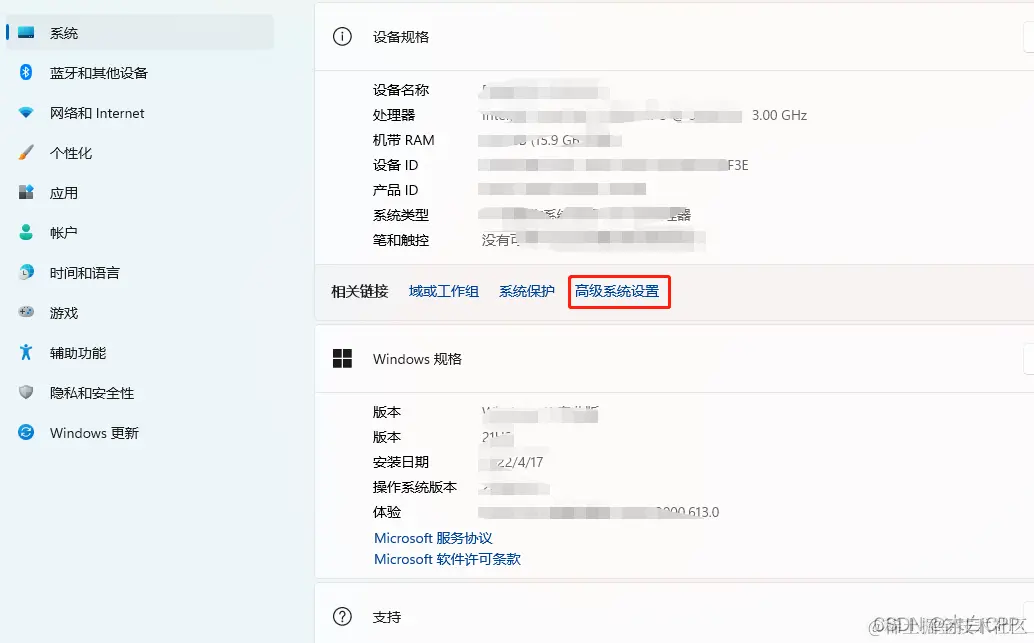1034x643 pixels.
Task: Click the 设备 ID label
Action: tap(396, 165)
